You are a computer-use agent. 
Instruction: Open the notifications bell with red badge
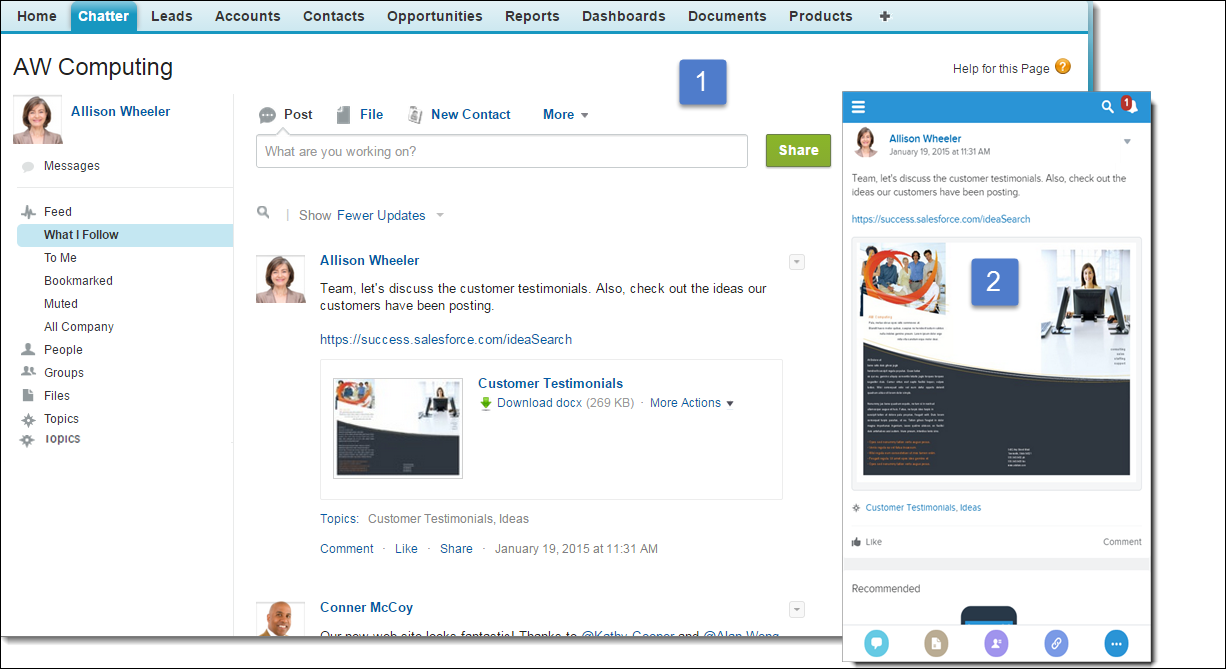click(1130, 107)
